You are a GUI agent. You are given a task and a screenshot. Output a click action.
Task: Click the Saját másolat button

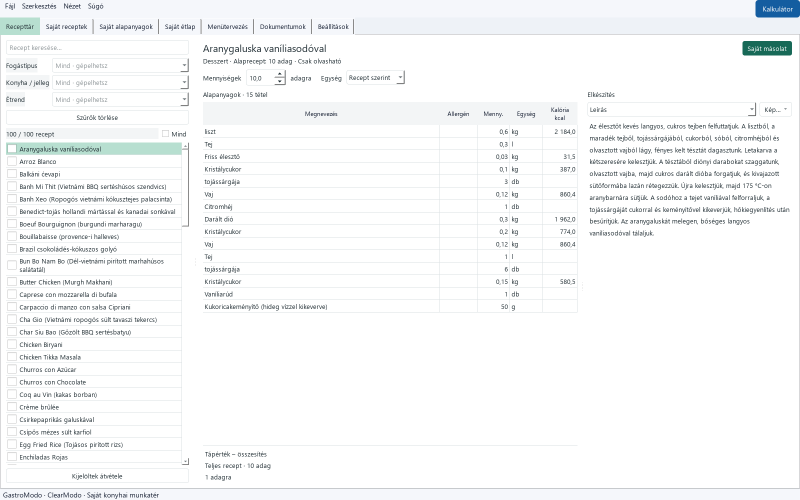click(767, 48)
